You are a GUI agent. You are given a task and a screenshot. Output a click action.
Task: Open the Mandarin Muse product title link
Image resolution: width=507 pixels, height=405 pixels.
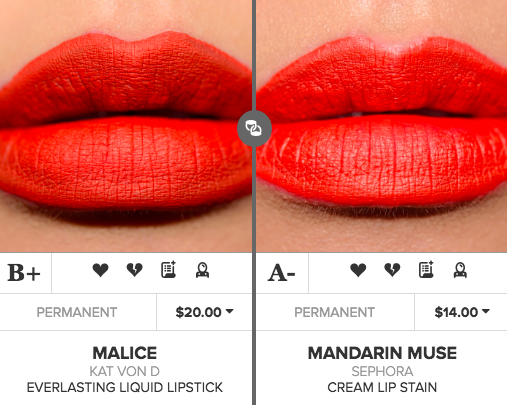coord(382,353)
